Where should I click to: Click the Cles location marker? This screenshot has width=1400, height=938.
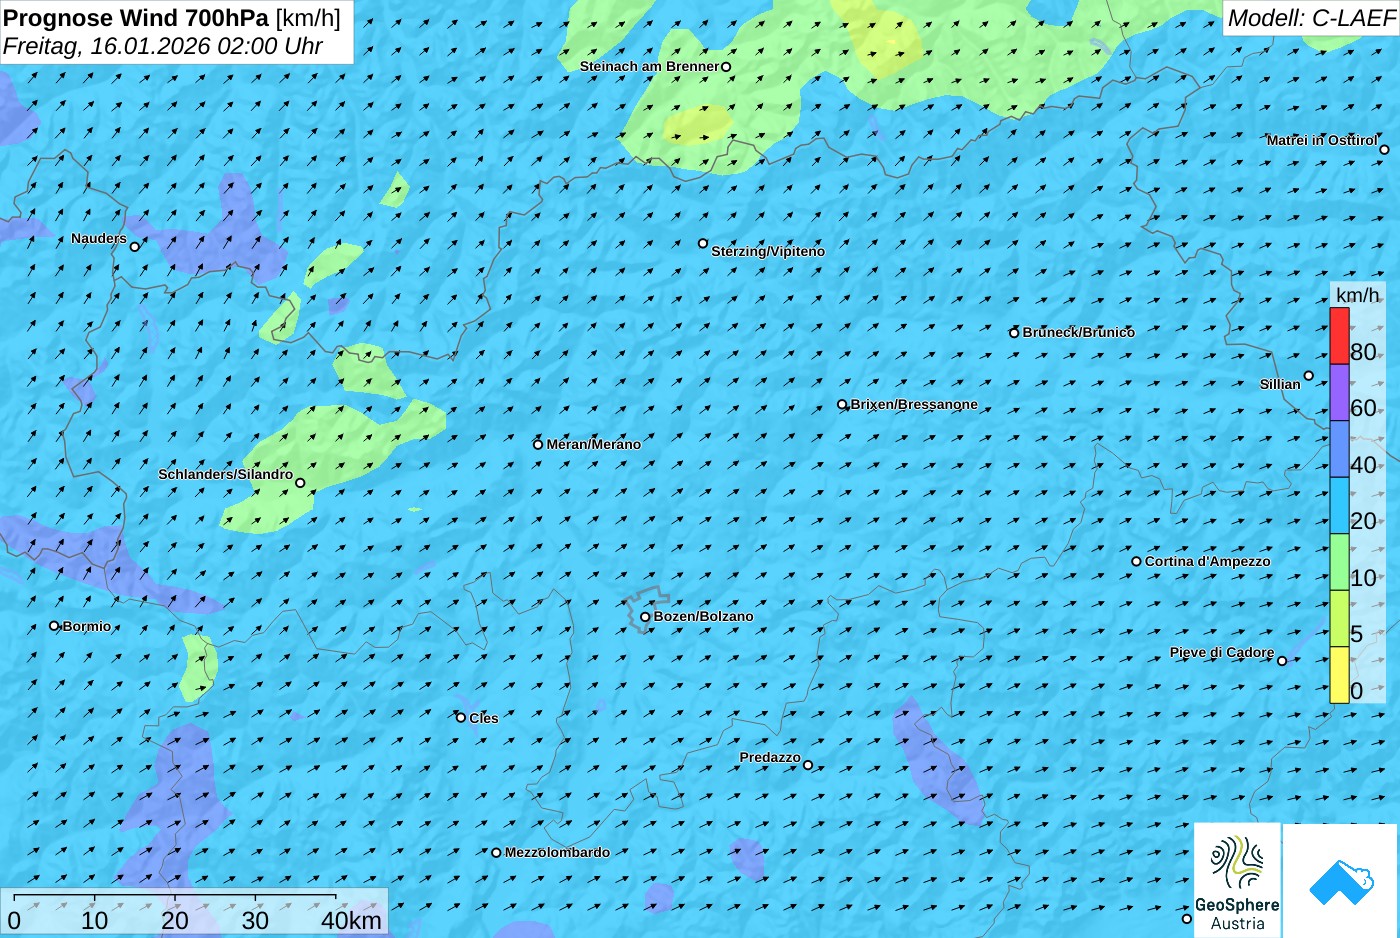point(461,717)
